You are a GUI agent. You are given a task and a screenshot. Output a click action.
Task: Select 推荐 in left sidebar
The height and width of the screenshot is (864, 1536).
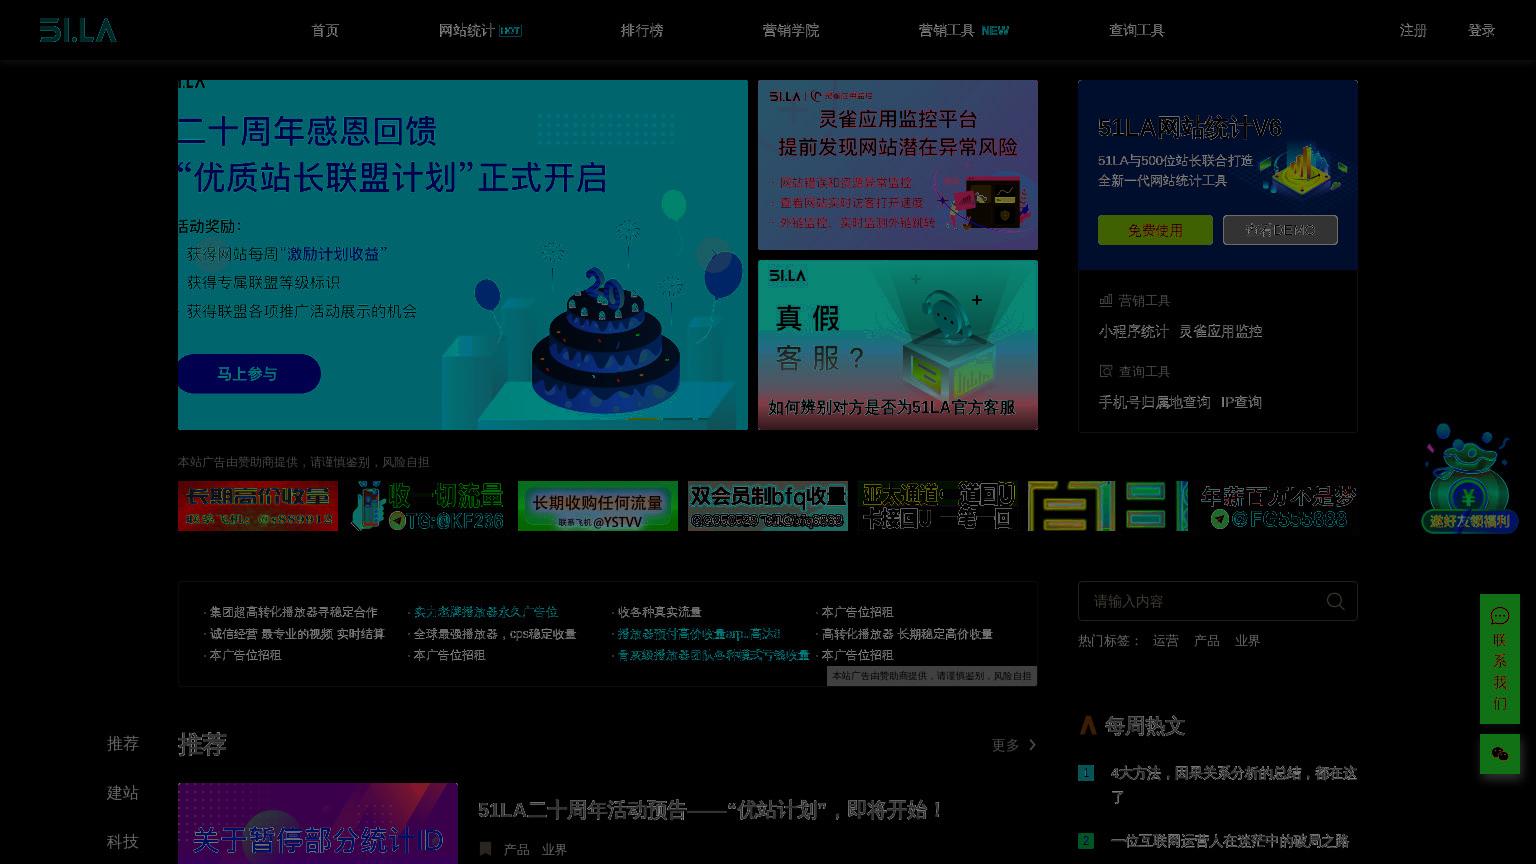point(123,744)
